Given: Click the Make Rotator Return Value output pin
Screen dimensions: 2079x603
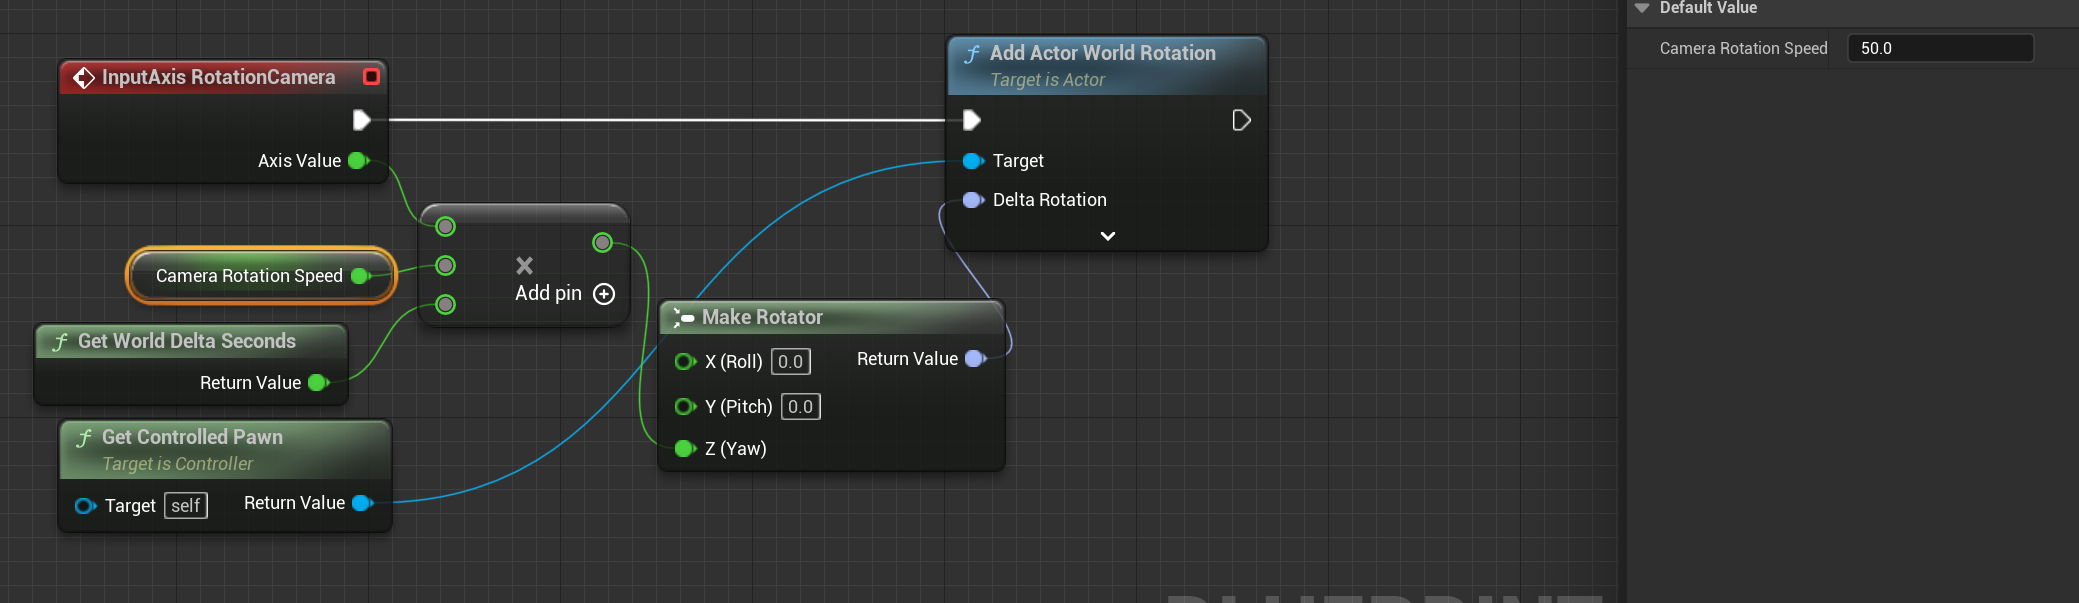Looking at the screenshot, I should pyautogui.click(x=976, y=359).
